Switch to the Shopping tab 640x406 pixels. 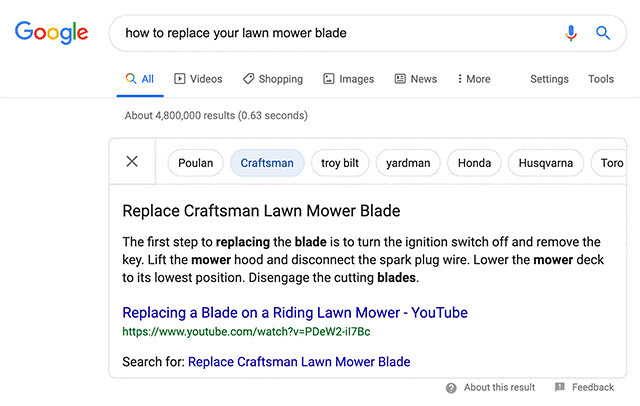(272, 79)
